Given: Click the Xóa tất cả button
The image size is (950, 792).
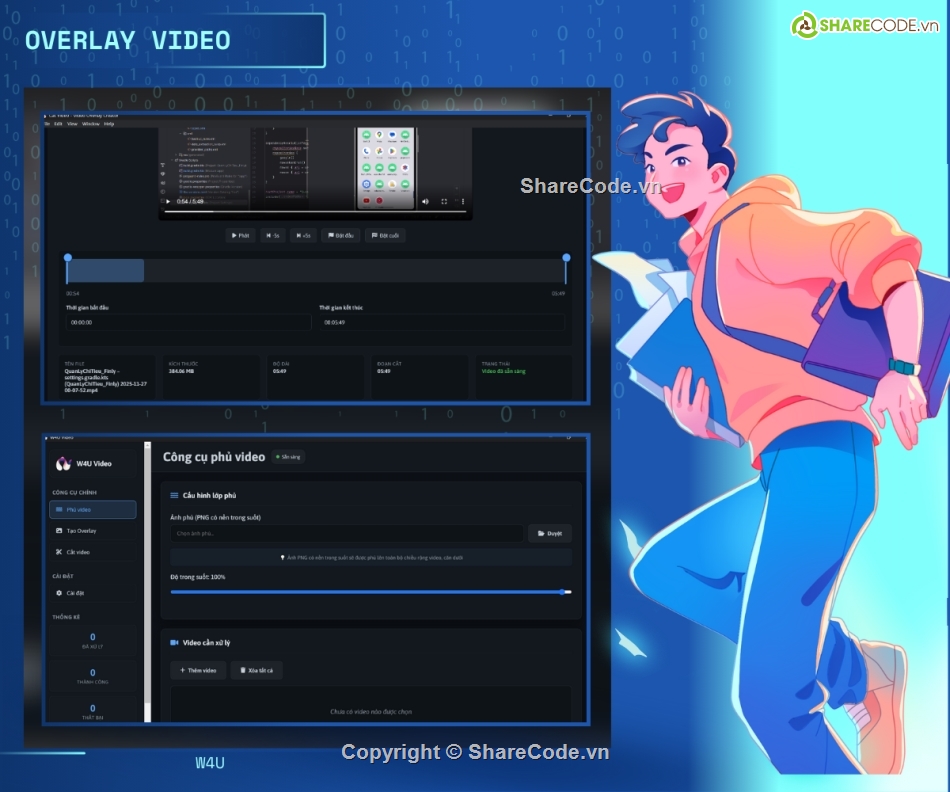Looking at the screenshot, I should pyautogui.click(x=256, y=670).
